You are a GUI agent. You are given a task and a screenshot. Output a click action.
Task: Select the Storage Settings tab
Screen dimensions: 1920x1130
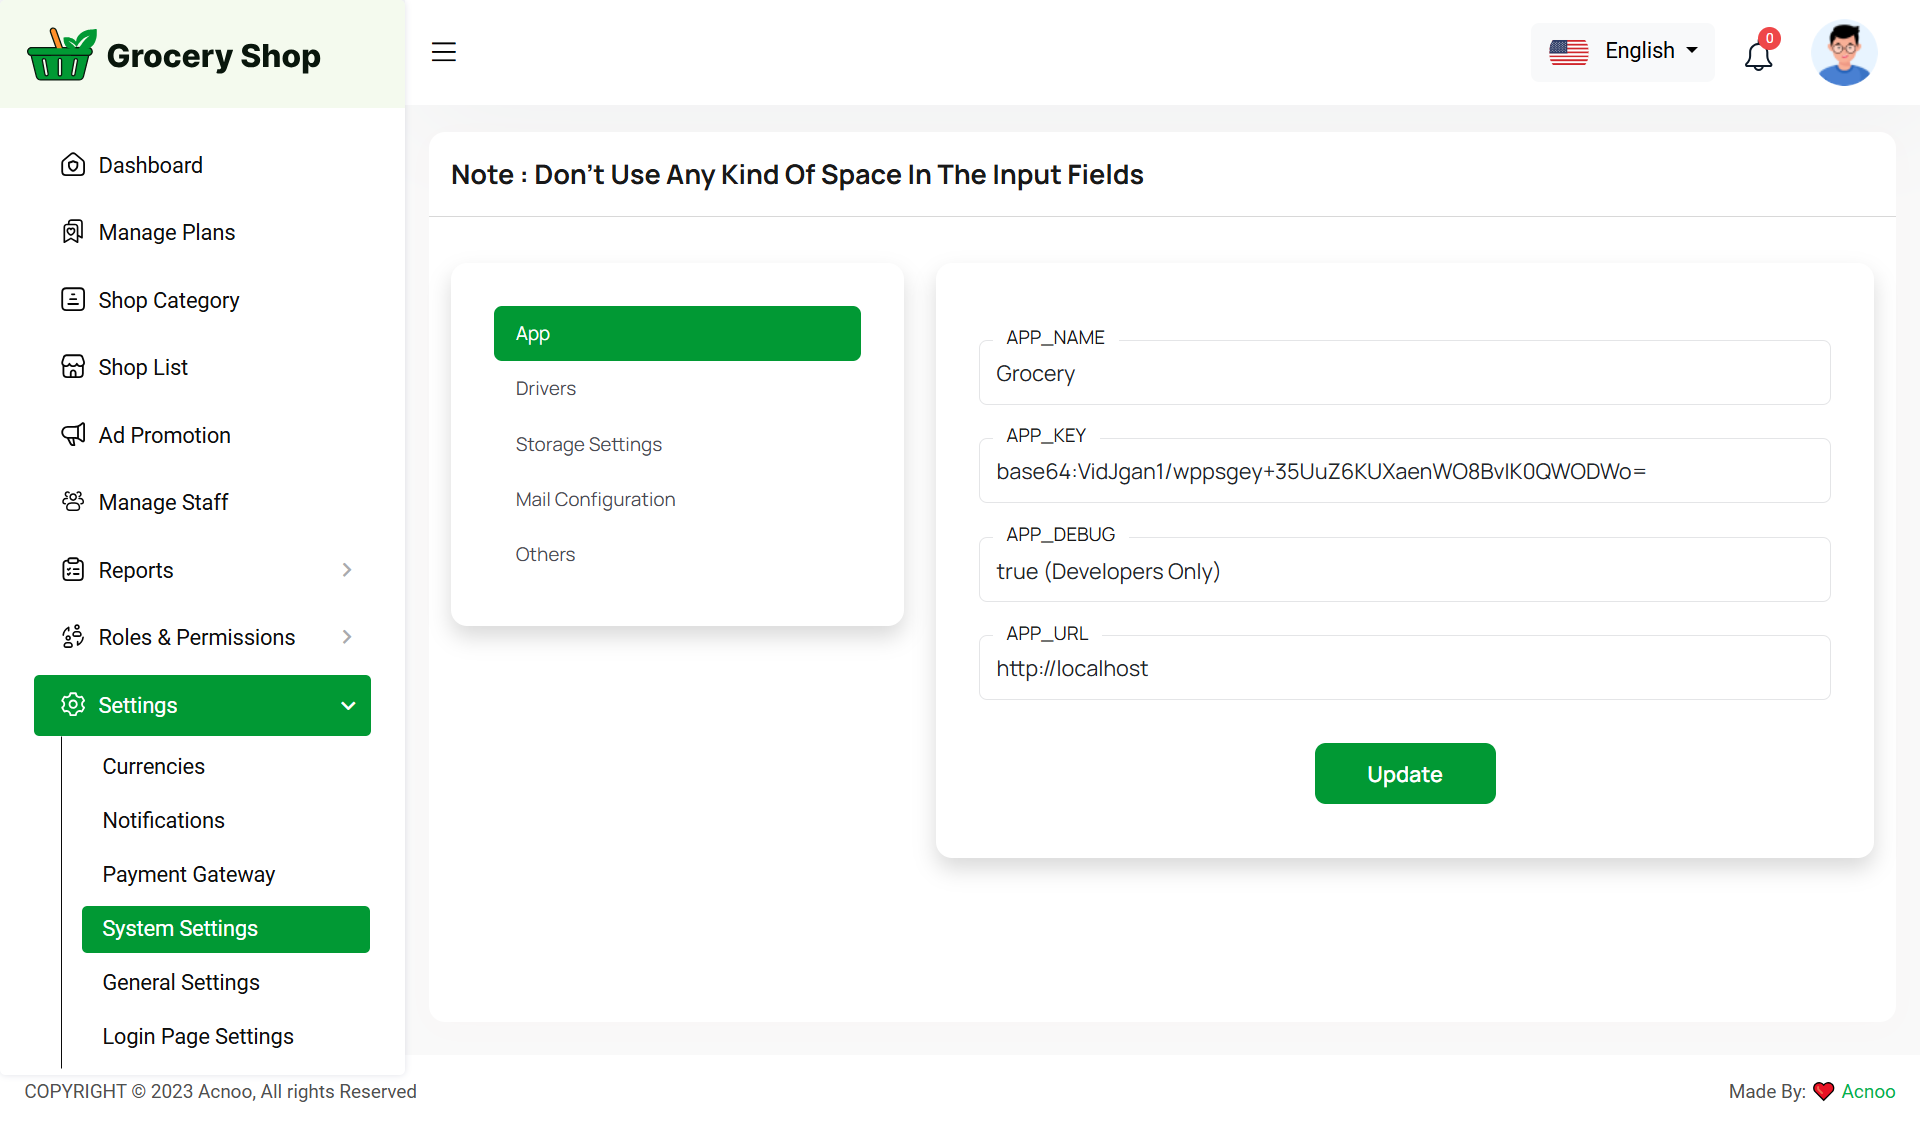tap(588, 444)
